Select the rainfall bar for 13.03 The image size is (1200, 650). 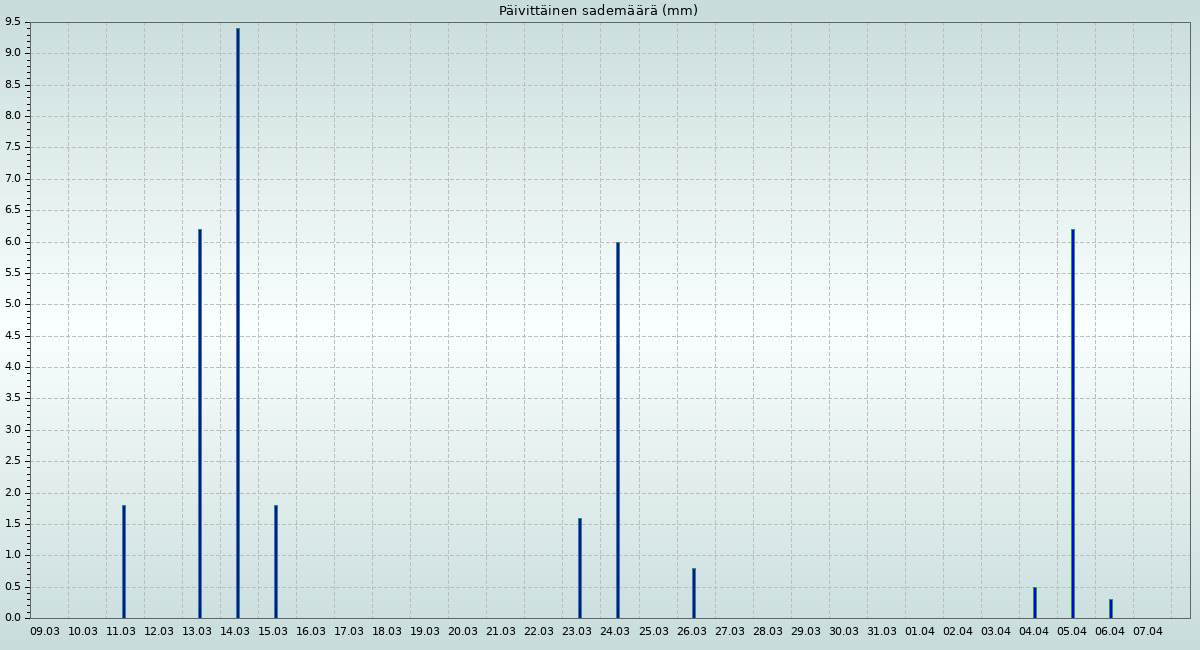(x=200, y=423)
